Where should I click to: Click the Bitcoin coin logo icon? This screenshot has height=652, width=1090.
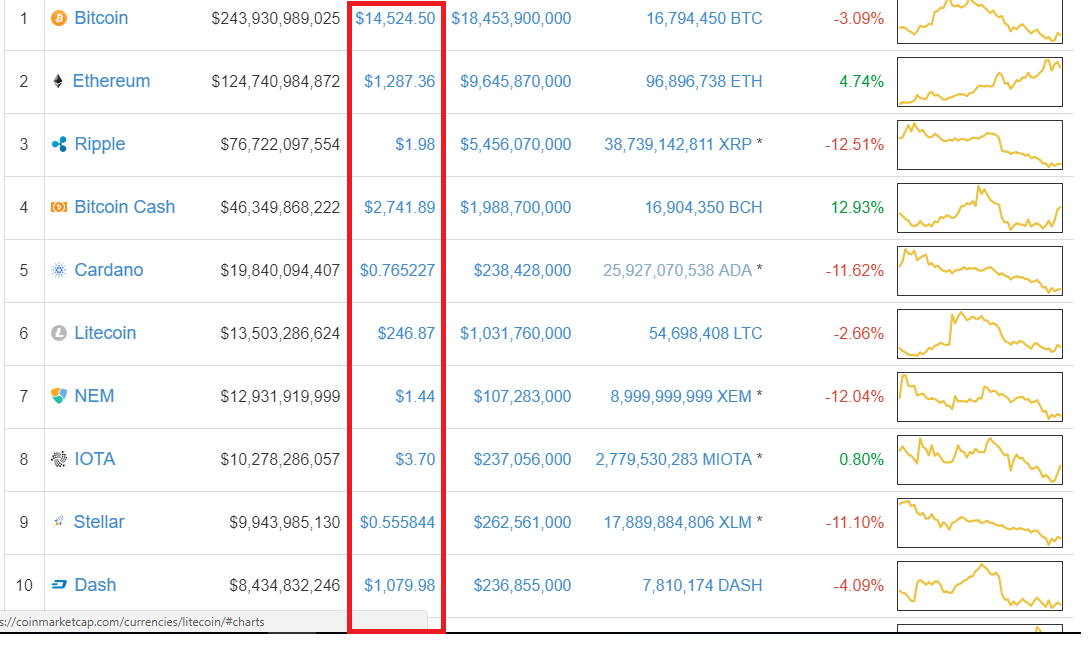click(59, 18)
